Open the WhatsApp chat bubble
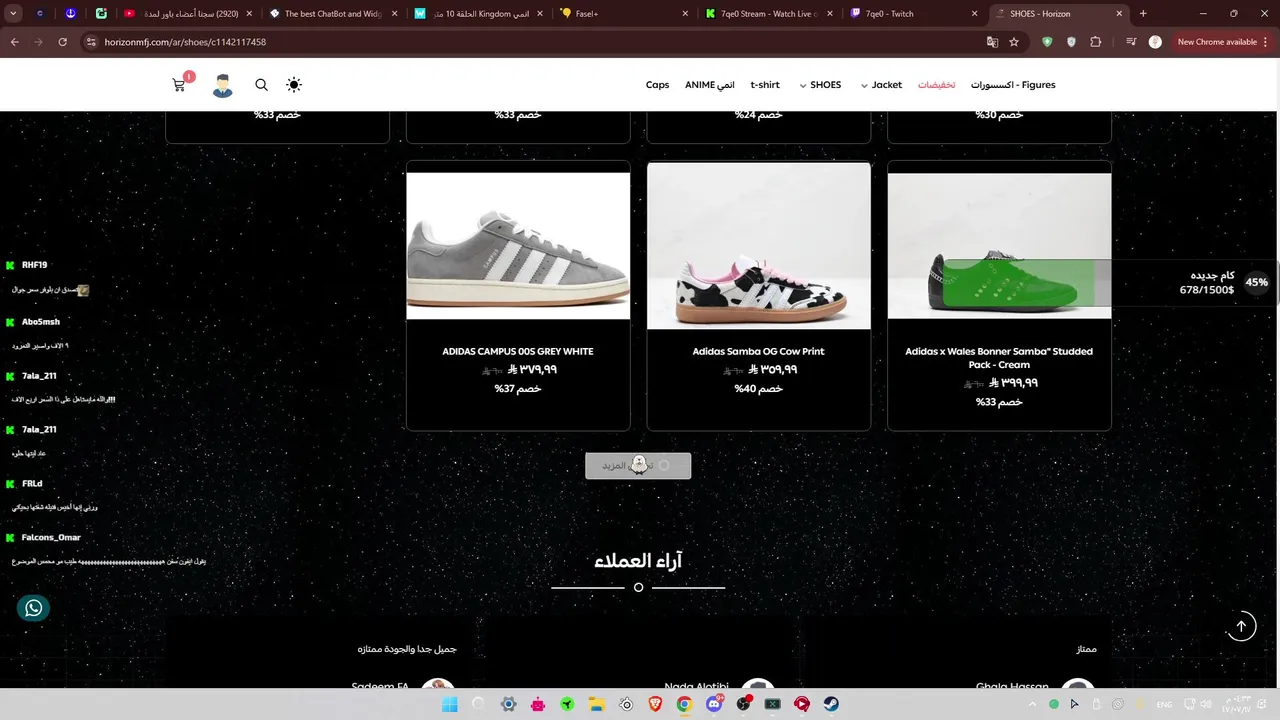Screen dimensions: 1280x720 coord(33,608)
